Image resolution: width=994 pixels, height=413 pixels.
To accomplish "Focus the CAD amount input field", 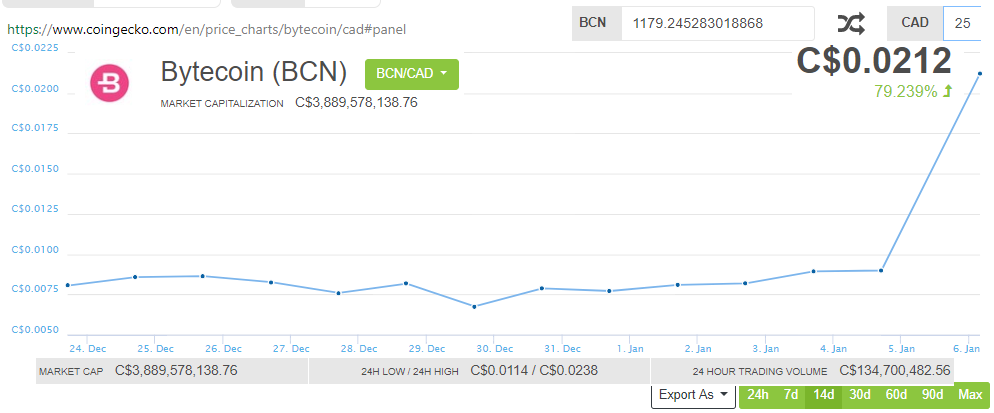I will click(x=962, y=23).
